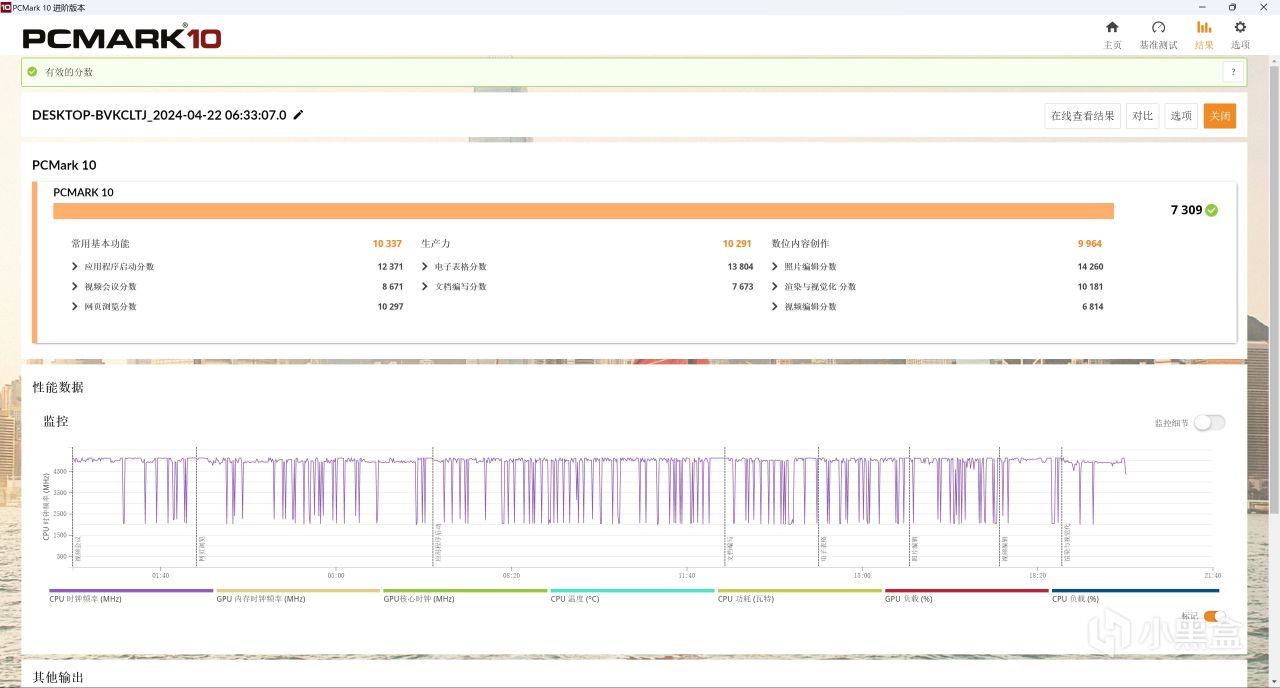The width and height of the screenshot is (1280, 688).
Task: Toggle the 标记 markers switch
Action: pos(1215,616)
